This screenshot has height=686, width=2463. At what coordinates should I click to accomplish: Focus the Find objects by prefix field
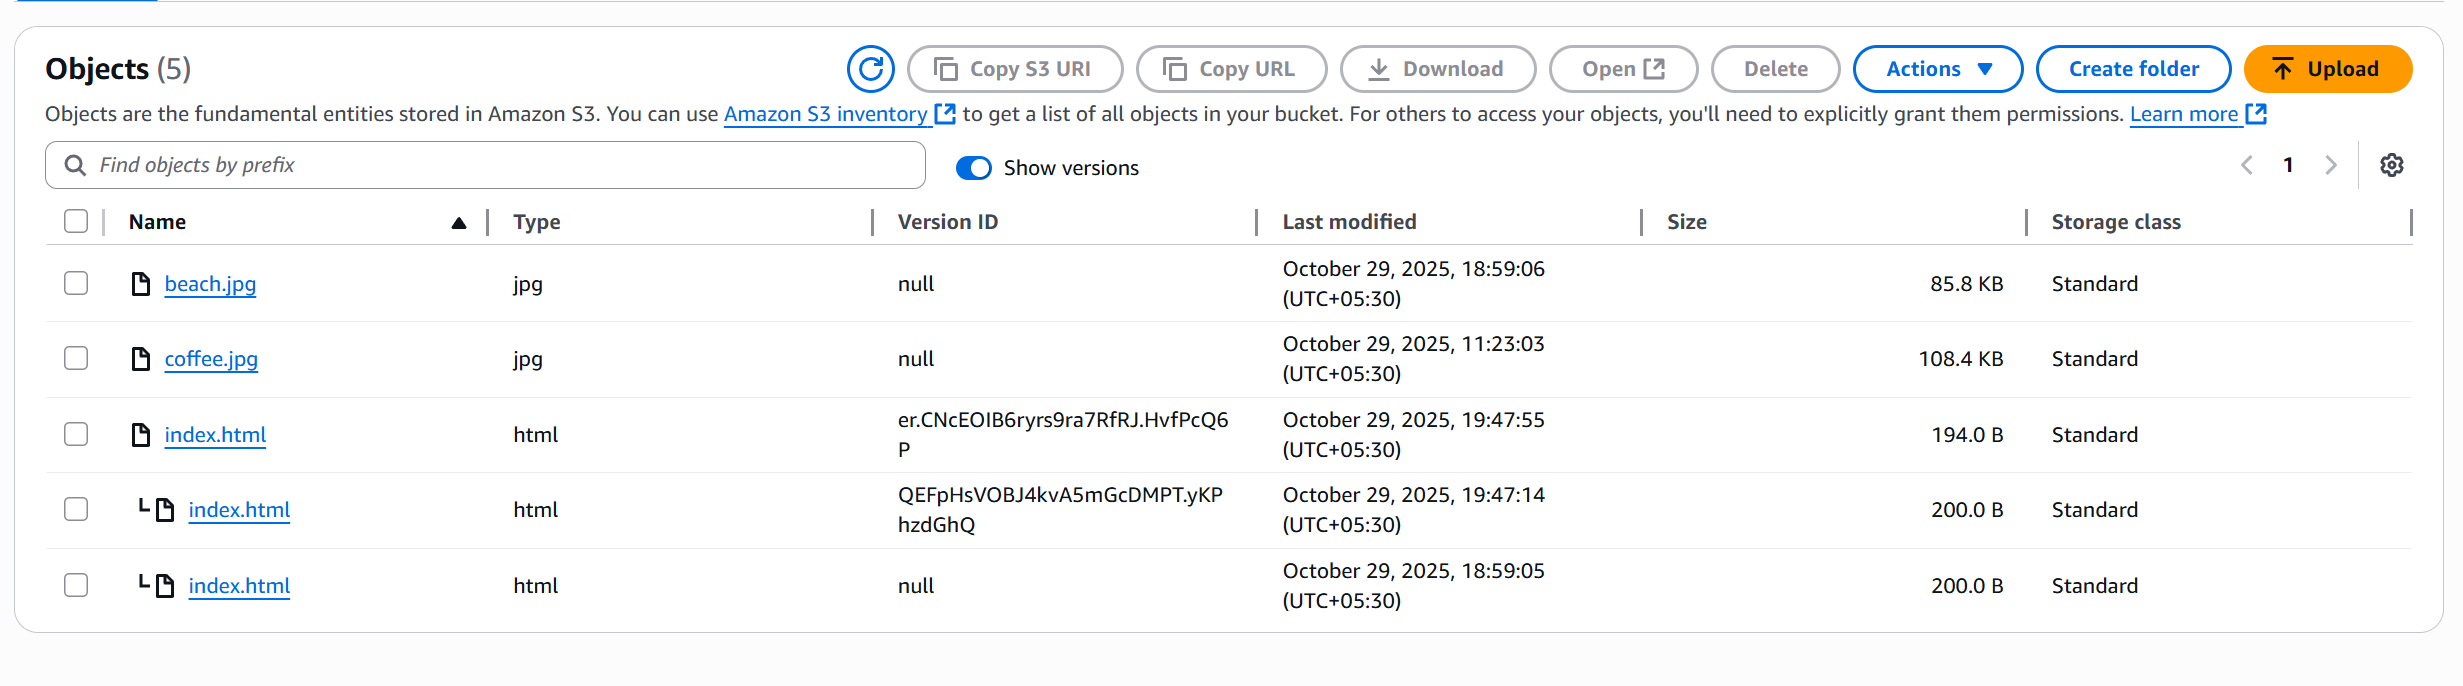[x=500, y=165]
